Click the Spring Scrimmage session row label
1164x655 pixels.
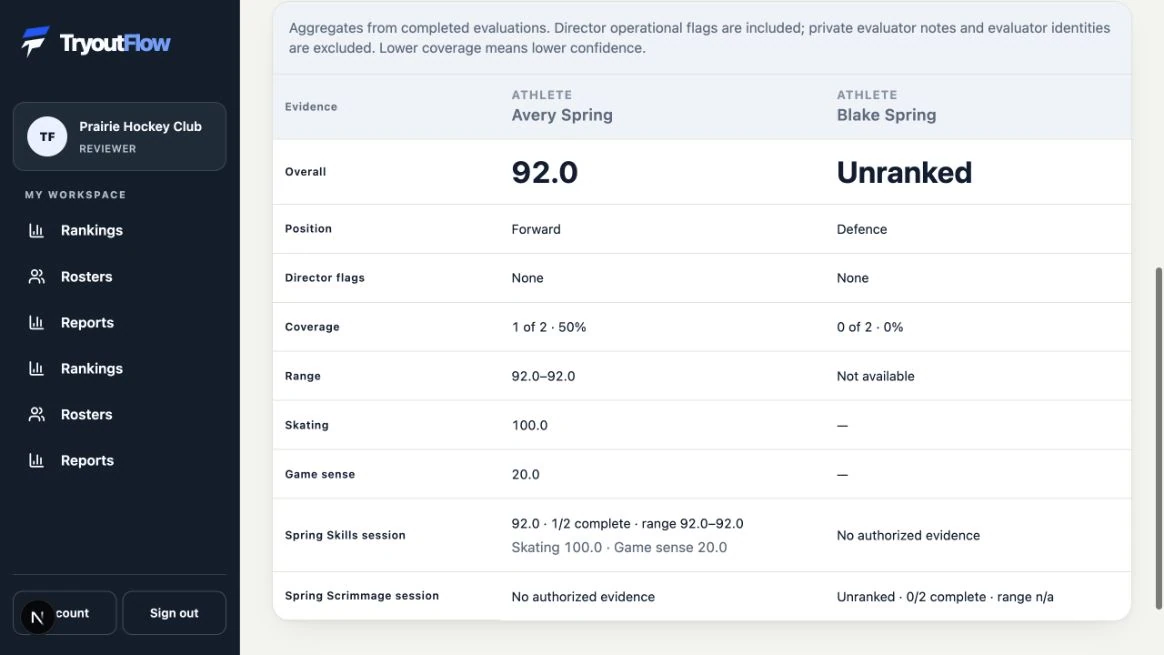click(x=362, y=596)
